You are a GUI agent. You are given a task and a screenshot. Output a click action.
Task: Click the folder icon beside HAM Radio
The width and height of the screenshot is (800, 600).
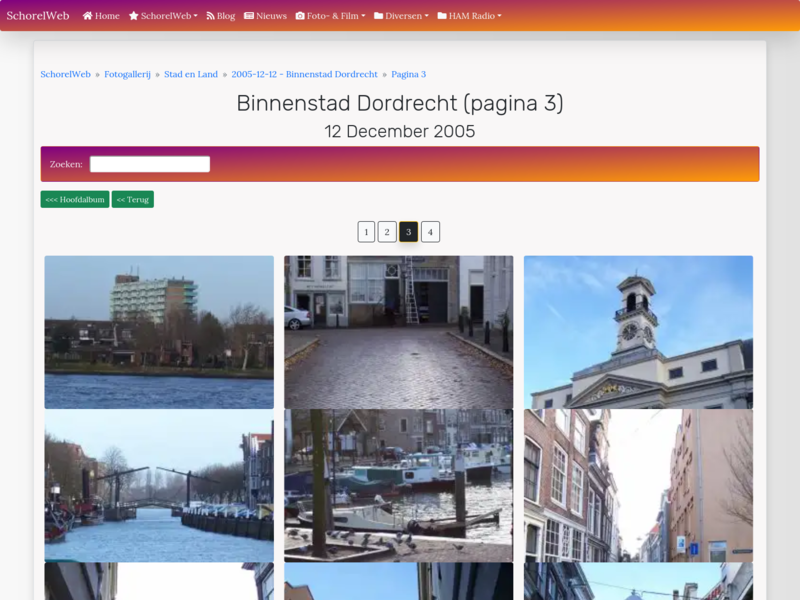pyautogui.click(x=442, y=16)
